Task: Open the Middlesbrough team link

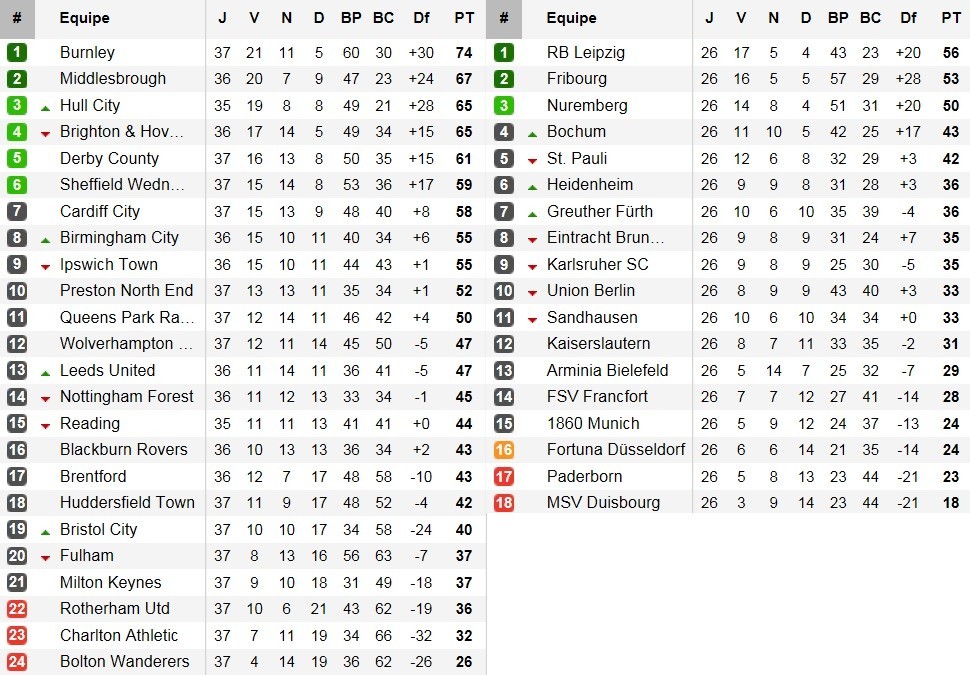Action: point(113,79)
